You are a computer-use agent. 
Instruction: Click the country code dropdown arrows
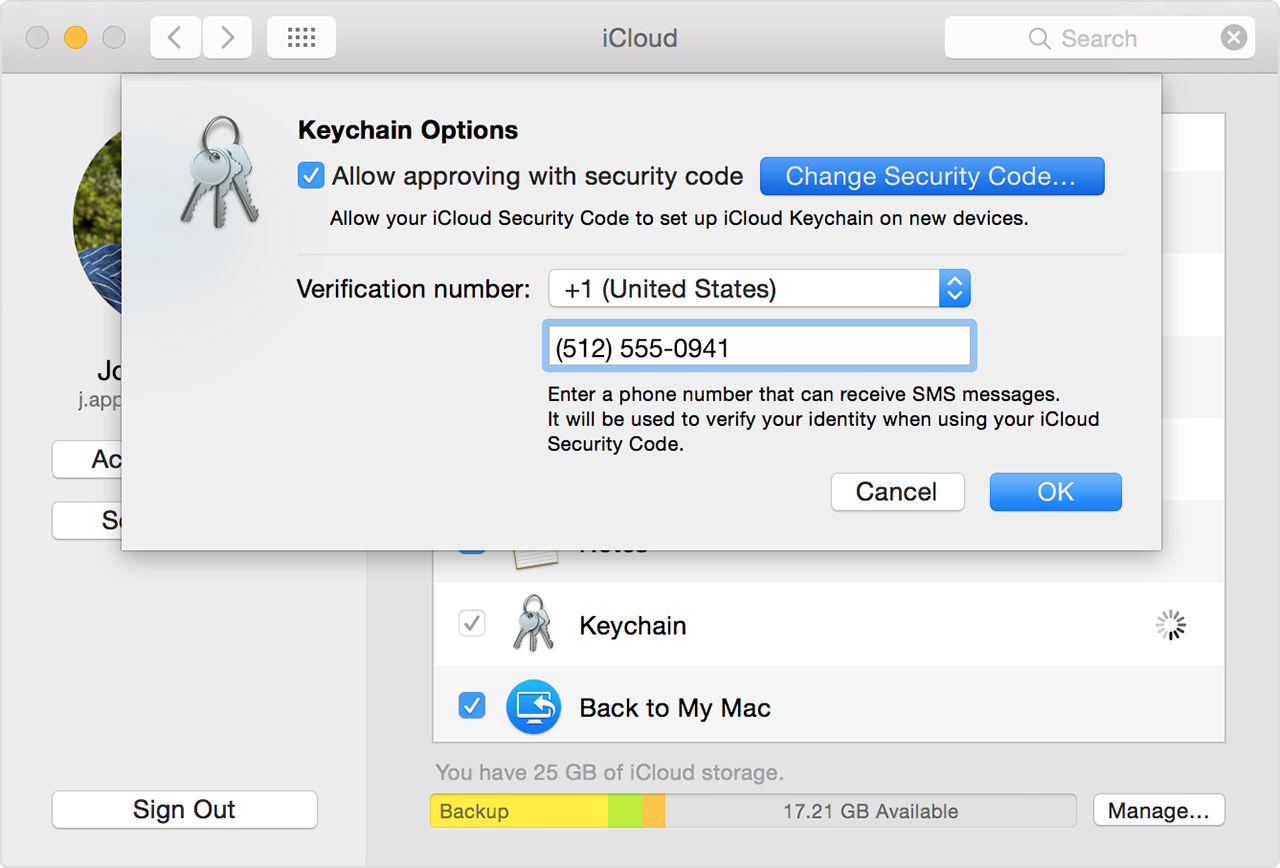pos(954,290)
